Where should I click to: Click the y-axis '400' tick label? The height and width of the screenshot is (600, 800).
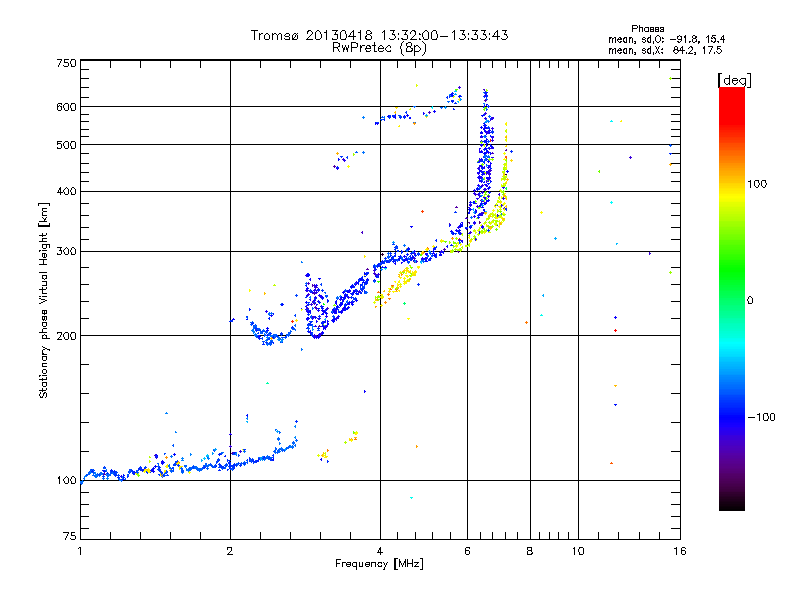point(66,191)
